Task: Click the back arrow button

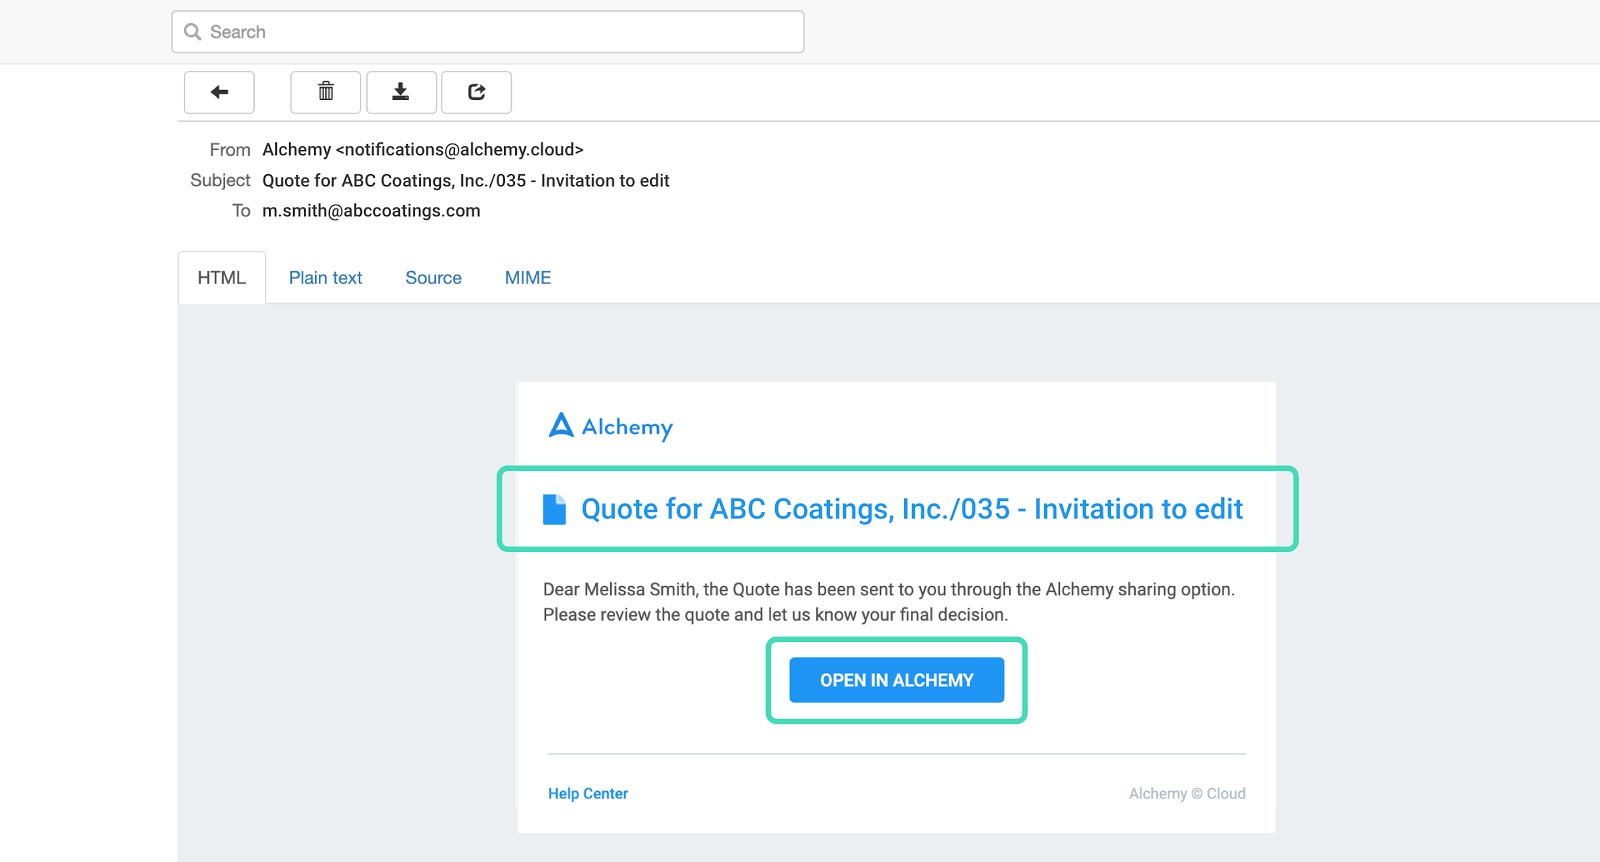Action: (219, 92)
